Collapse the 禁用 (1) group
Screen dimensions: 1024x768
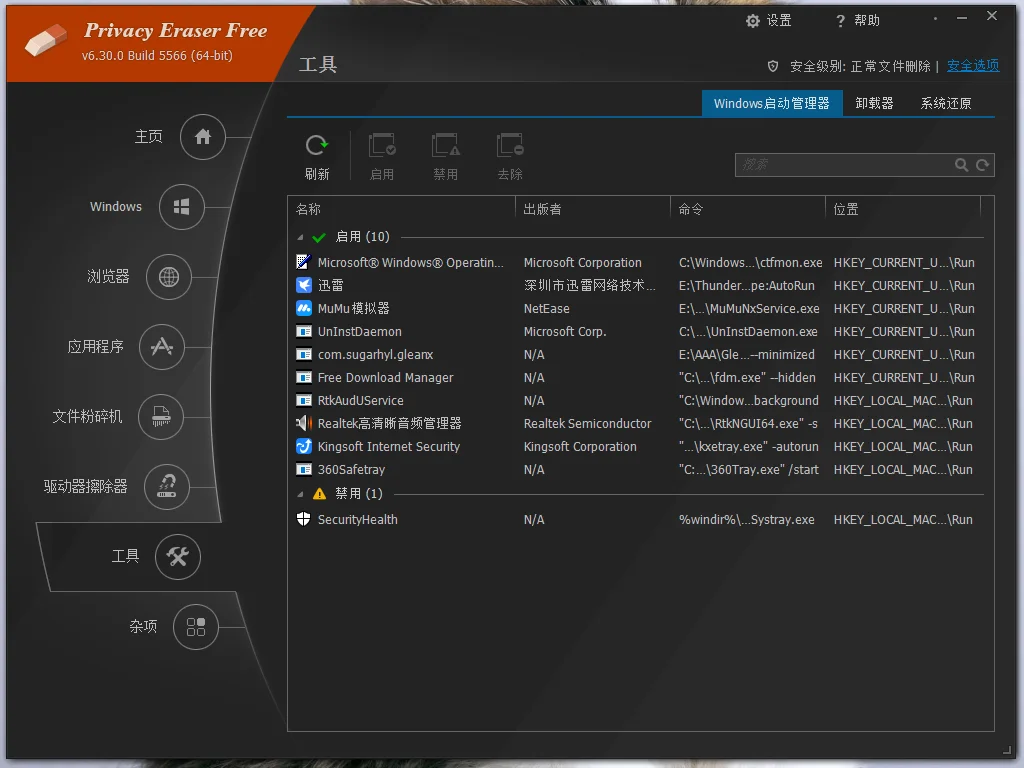[x=300, y=494]
